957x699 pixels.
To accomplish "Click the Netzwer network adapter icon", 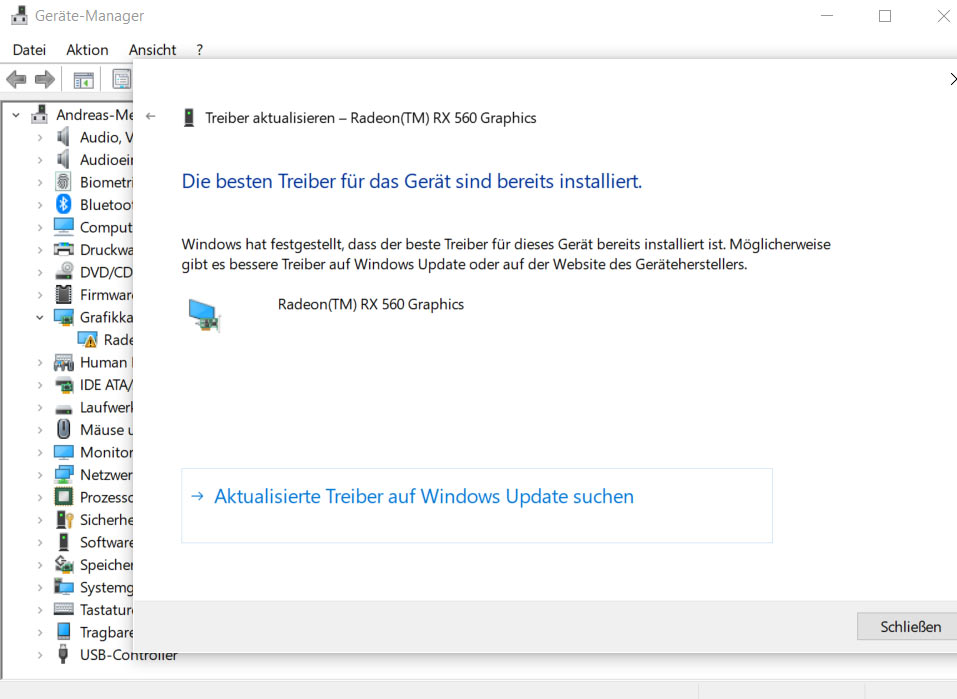I will pos(63,474).
